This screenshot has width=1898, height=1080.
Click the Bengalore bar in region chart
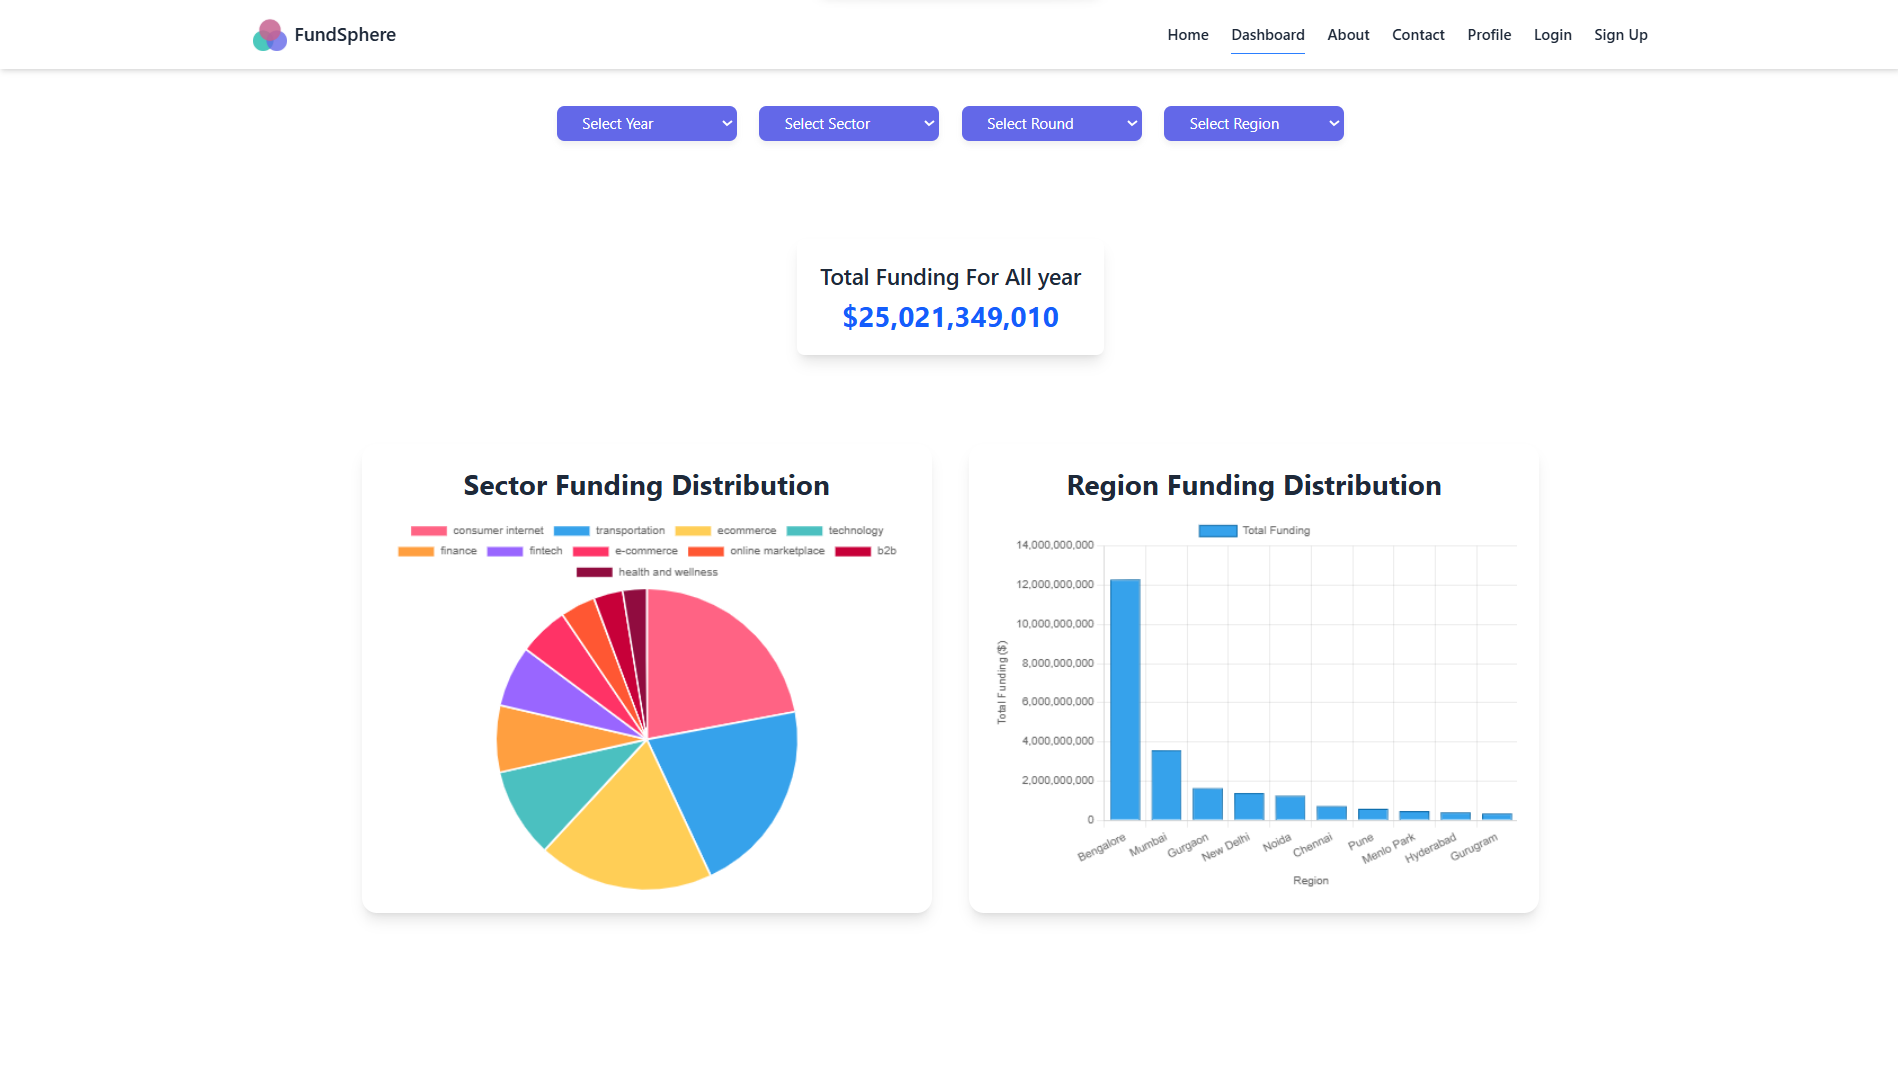point(1125,700)
